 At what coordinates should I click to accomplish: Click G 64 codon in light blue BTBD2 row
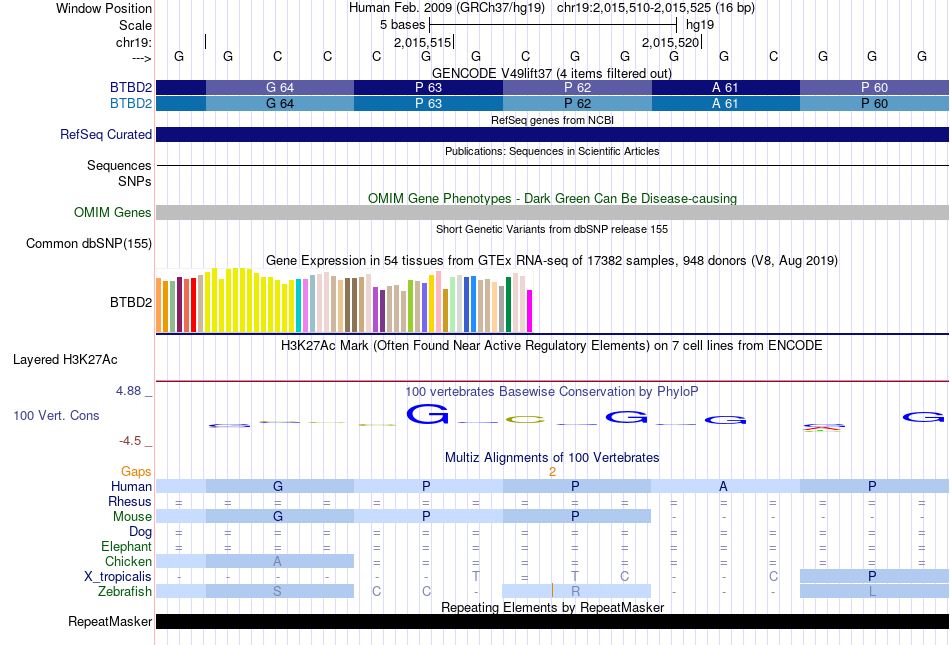pyautogui.click(x=280, y=104)
